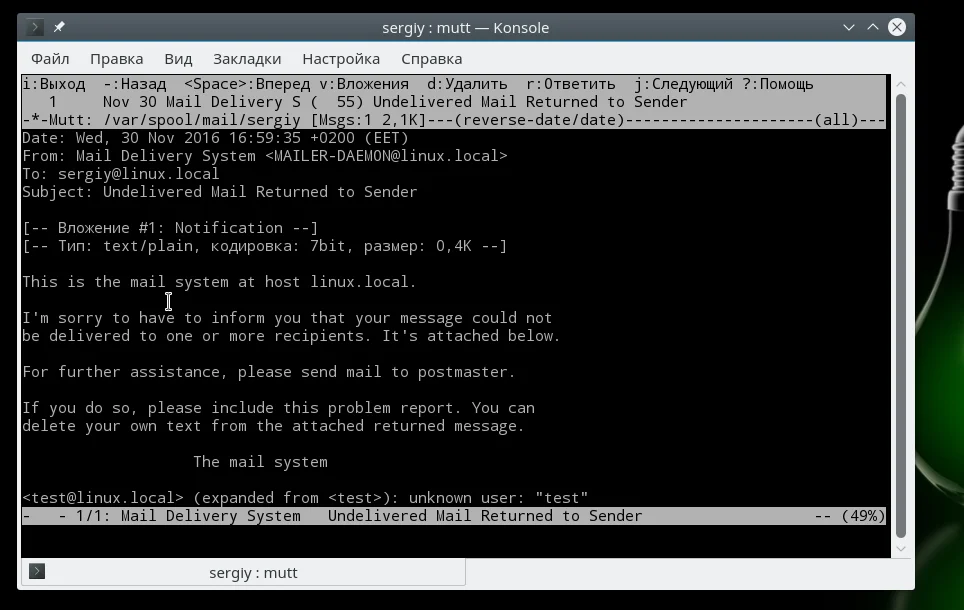Click the scrollbar up arrow

coord(901,84)
